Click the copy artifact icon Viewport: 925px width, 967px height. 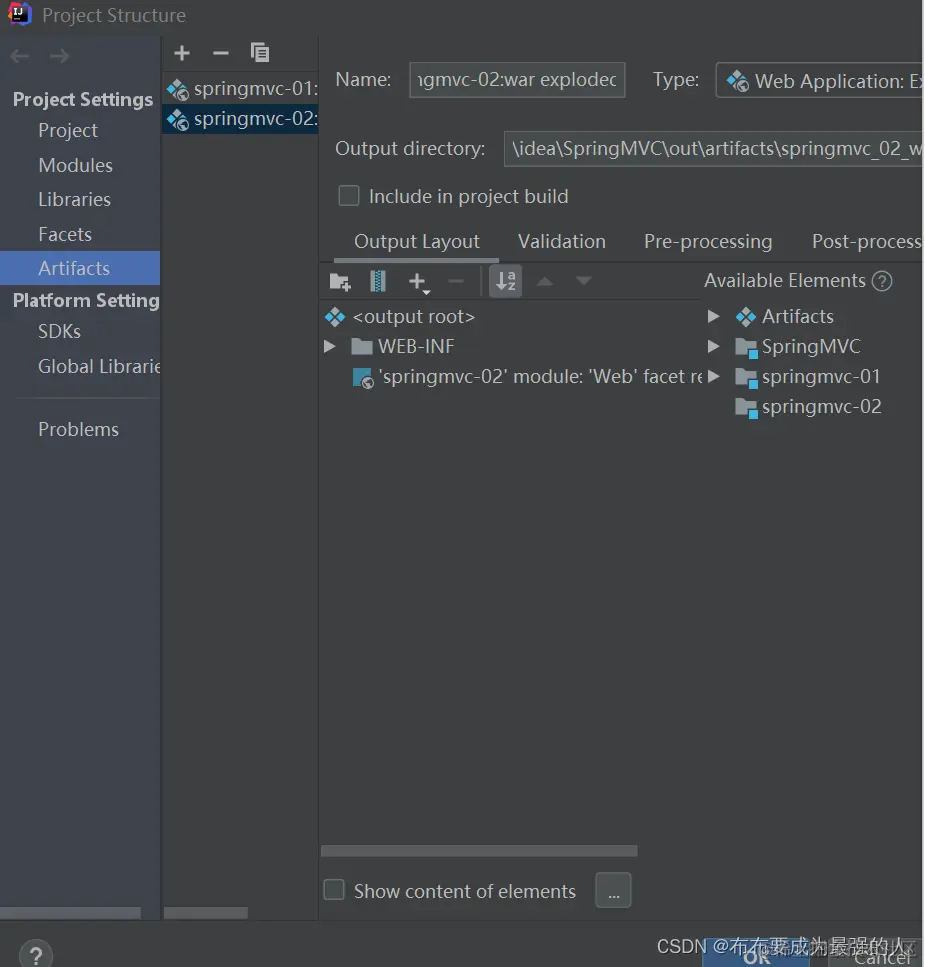[x=260, y=52]
